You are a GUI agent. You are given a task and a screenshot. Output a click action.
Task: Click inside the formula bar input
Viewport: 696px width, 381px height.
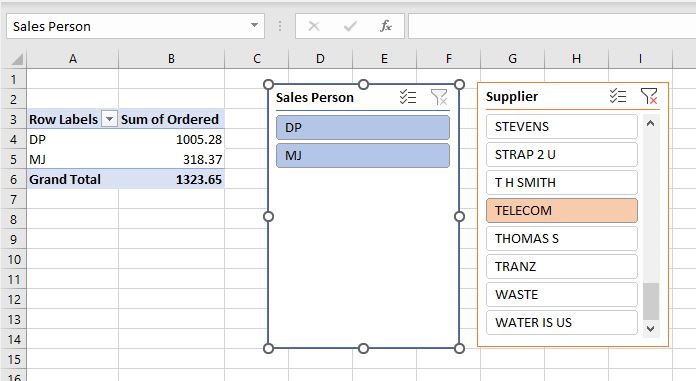tap(552, 26)
